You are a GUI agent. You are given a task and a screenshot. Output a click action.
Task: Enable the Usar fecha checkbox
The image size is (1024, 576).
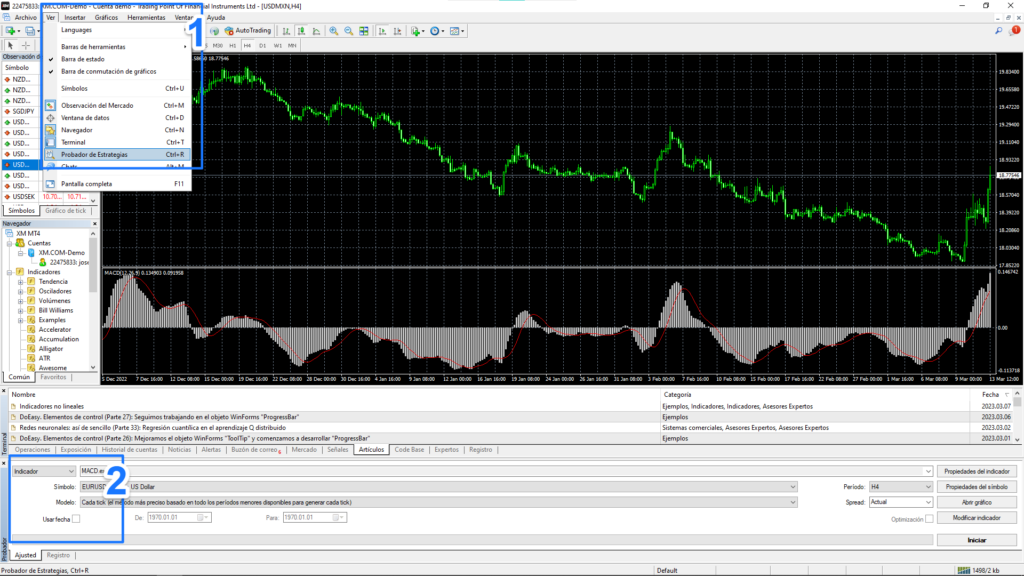click(76, 519)
